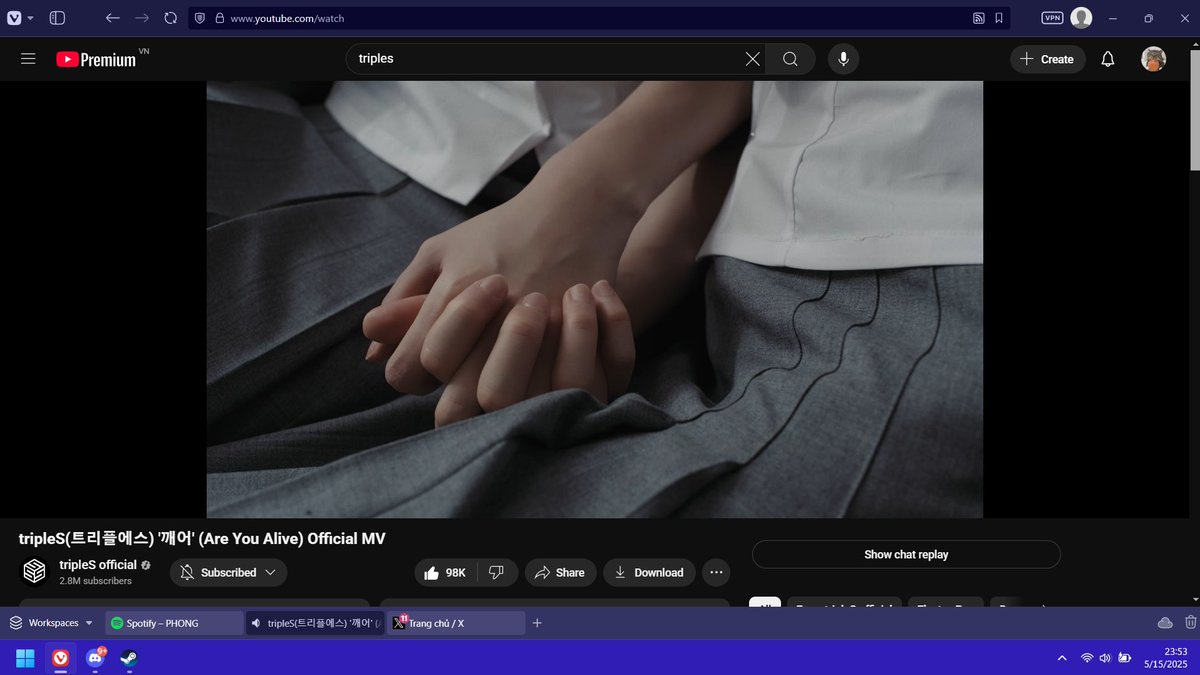This screenshot has height=675, width=1200.
Task: Show hidden system tray icons chevron
Action: [1062, 658]
